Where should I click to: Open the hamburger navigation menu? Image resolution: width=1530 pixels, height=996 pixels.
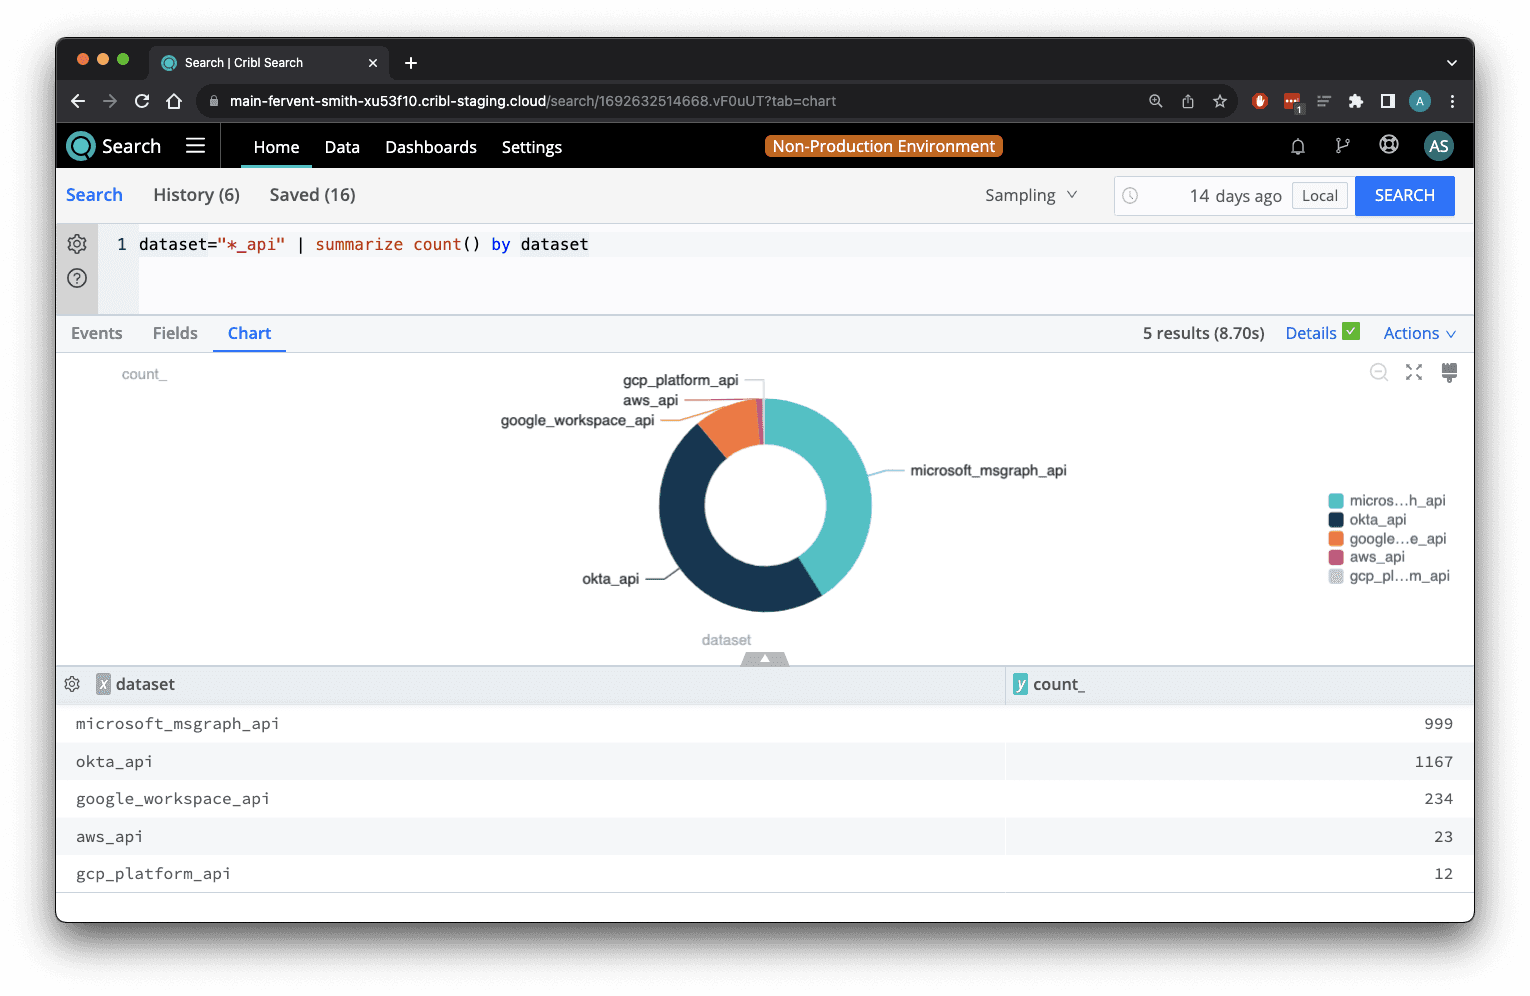[195, 146]
